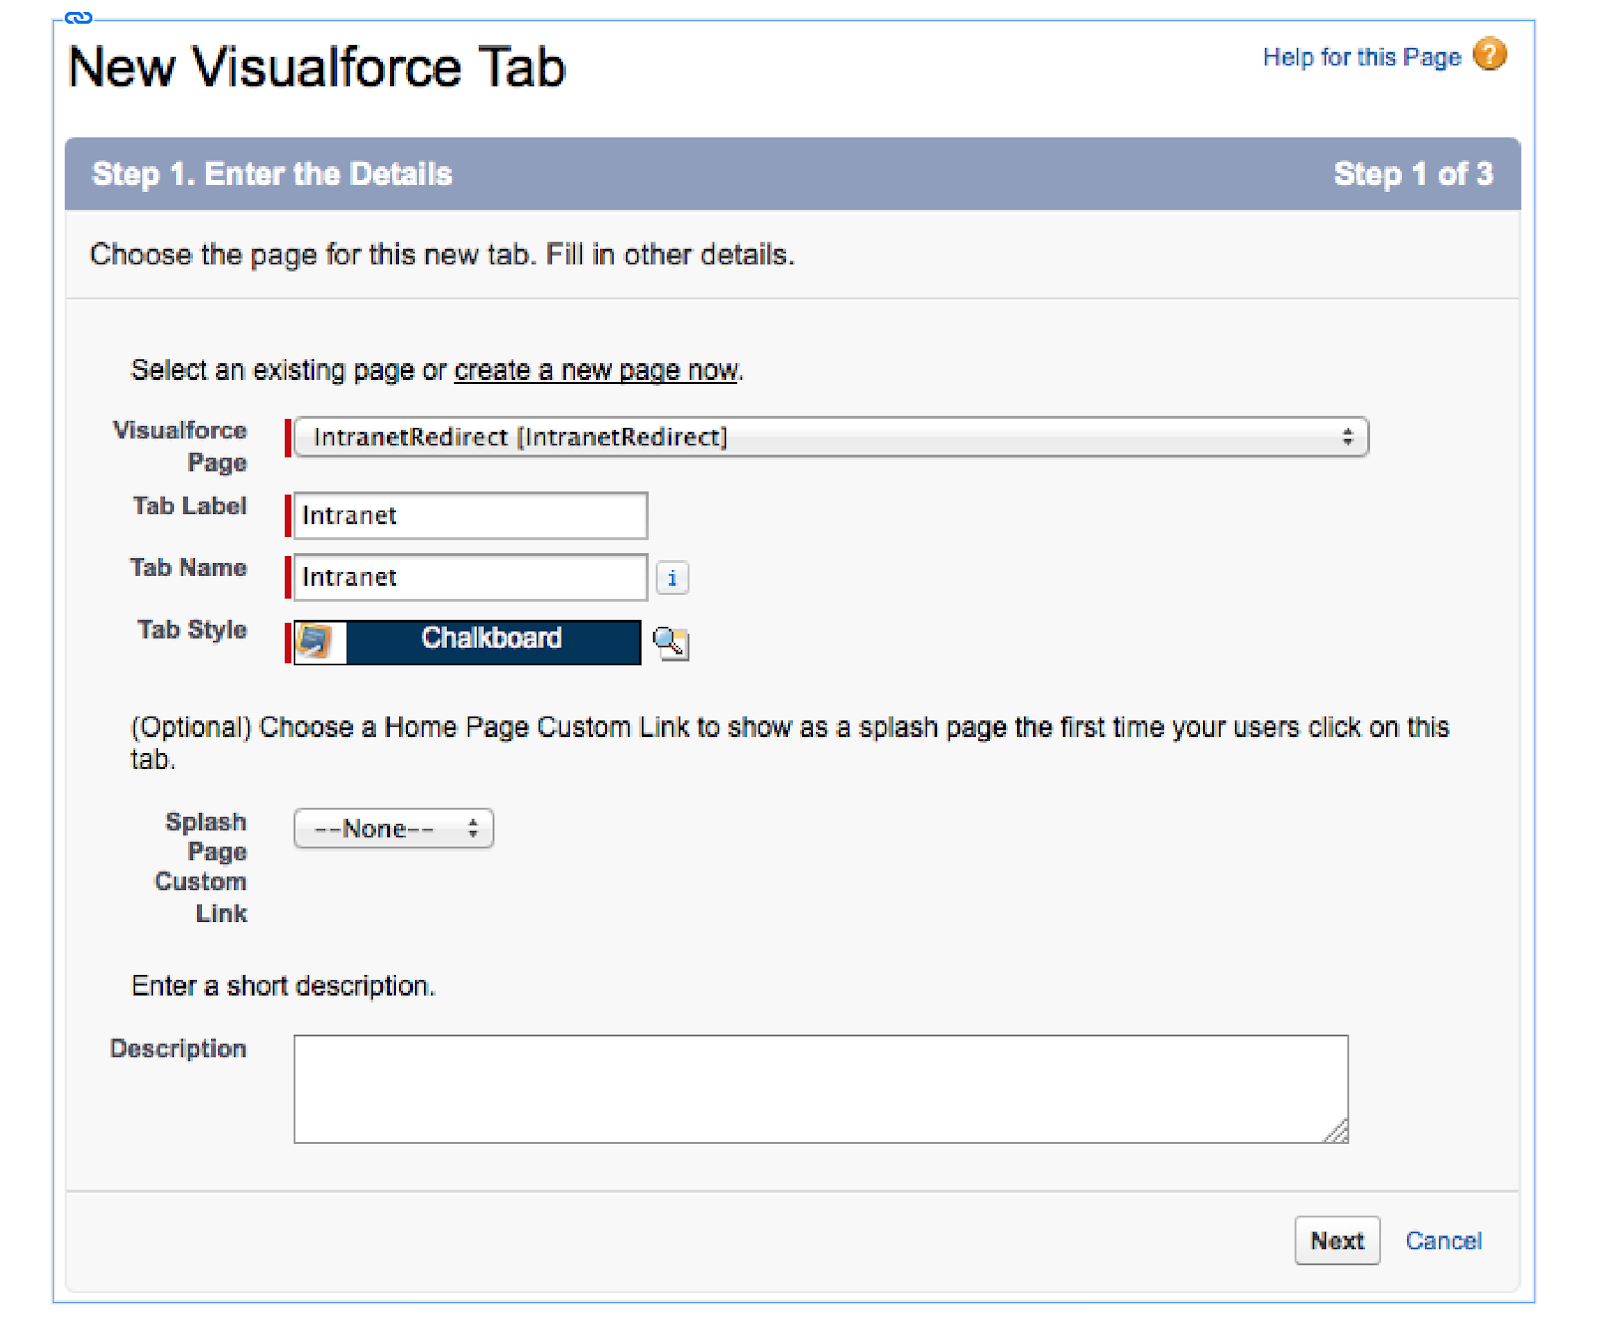Image resolution: width=1600 pixels, height=1325 pixels.
Task: Click the blue chain link icon
Action: tap(78, 17)
